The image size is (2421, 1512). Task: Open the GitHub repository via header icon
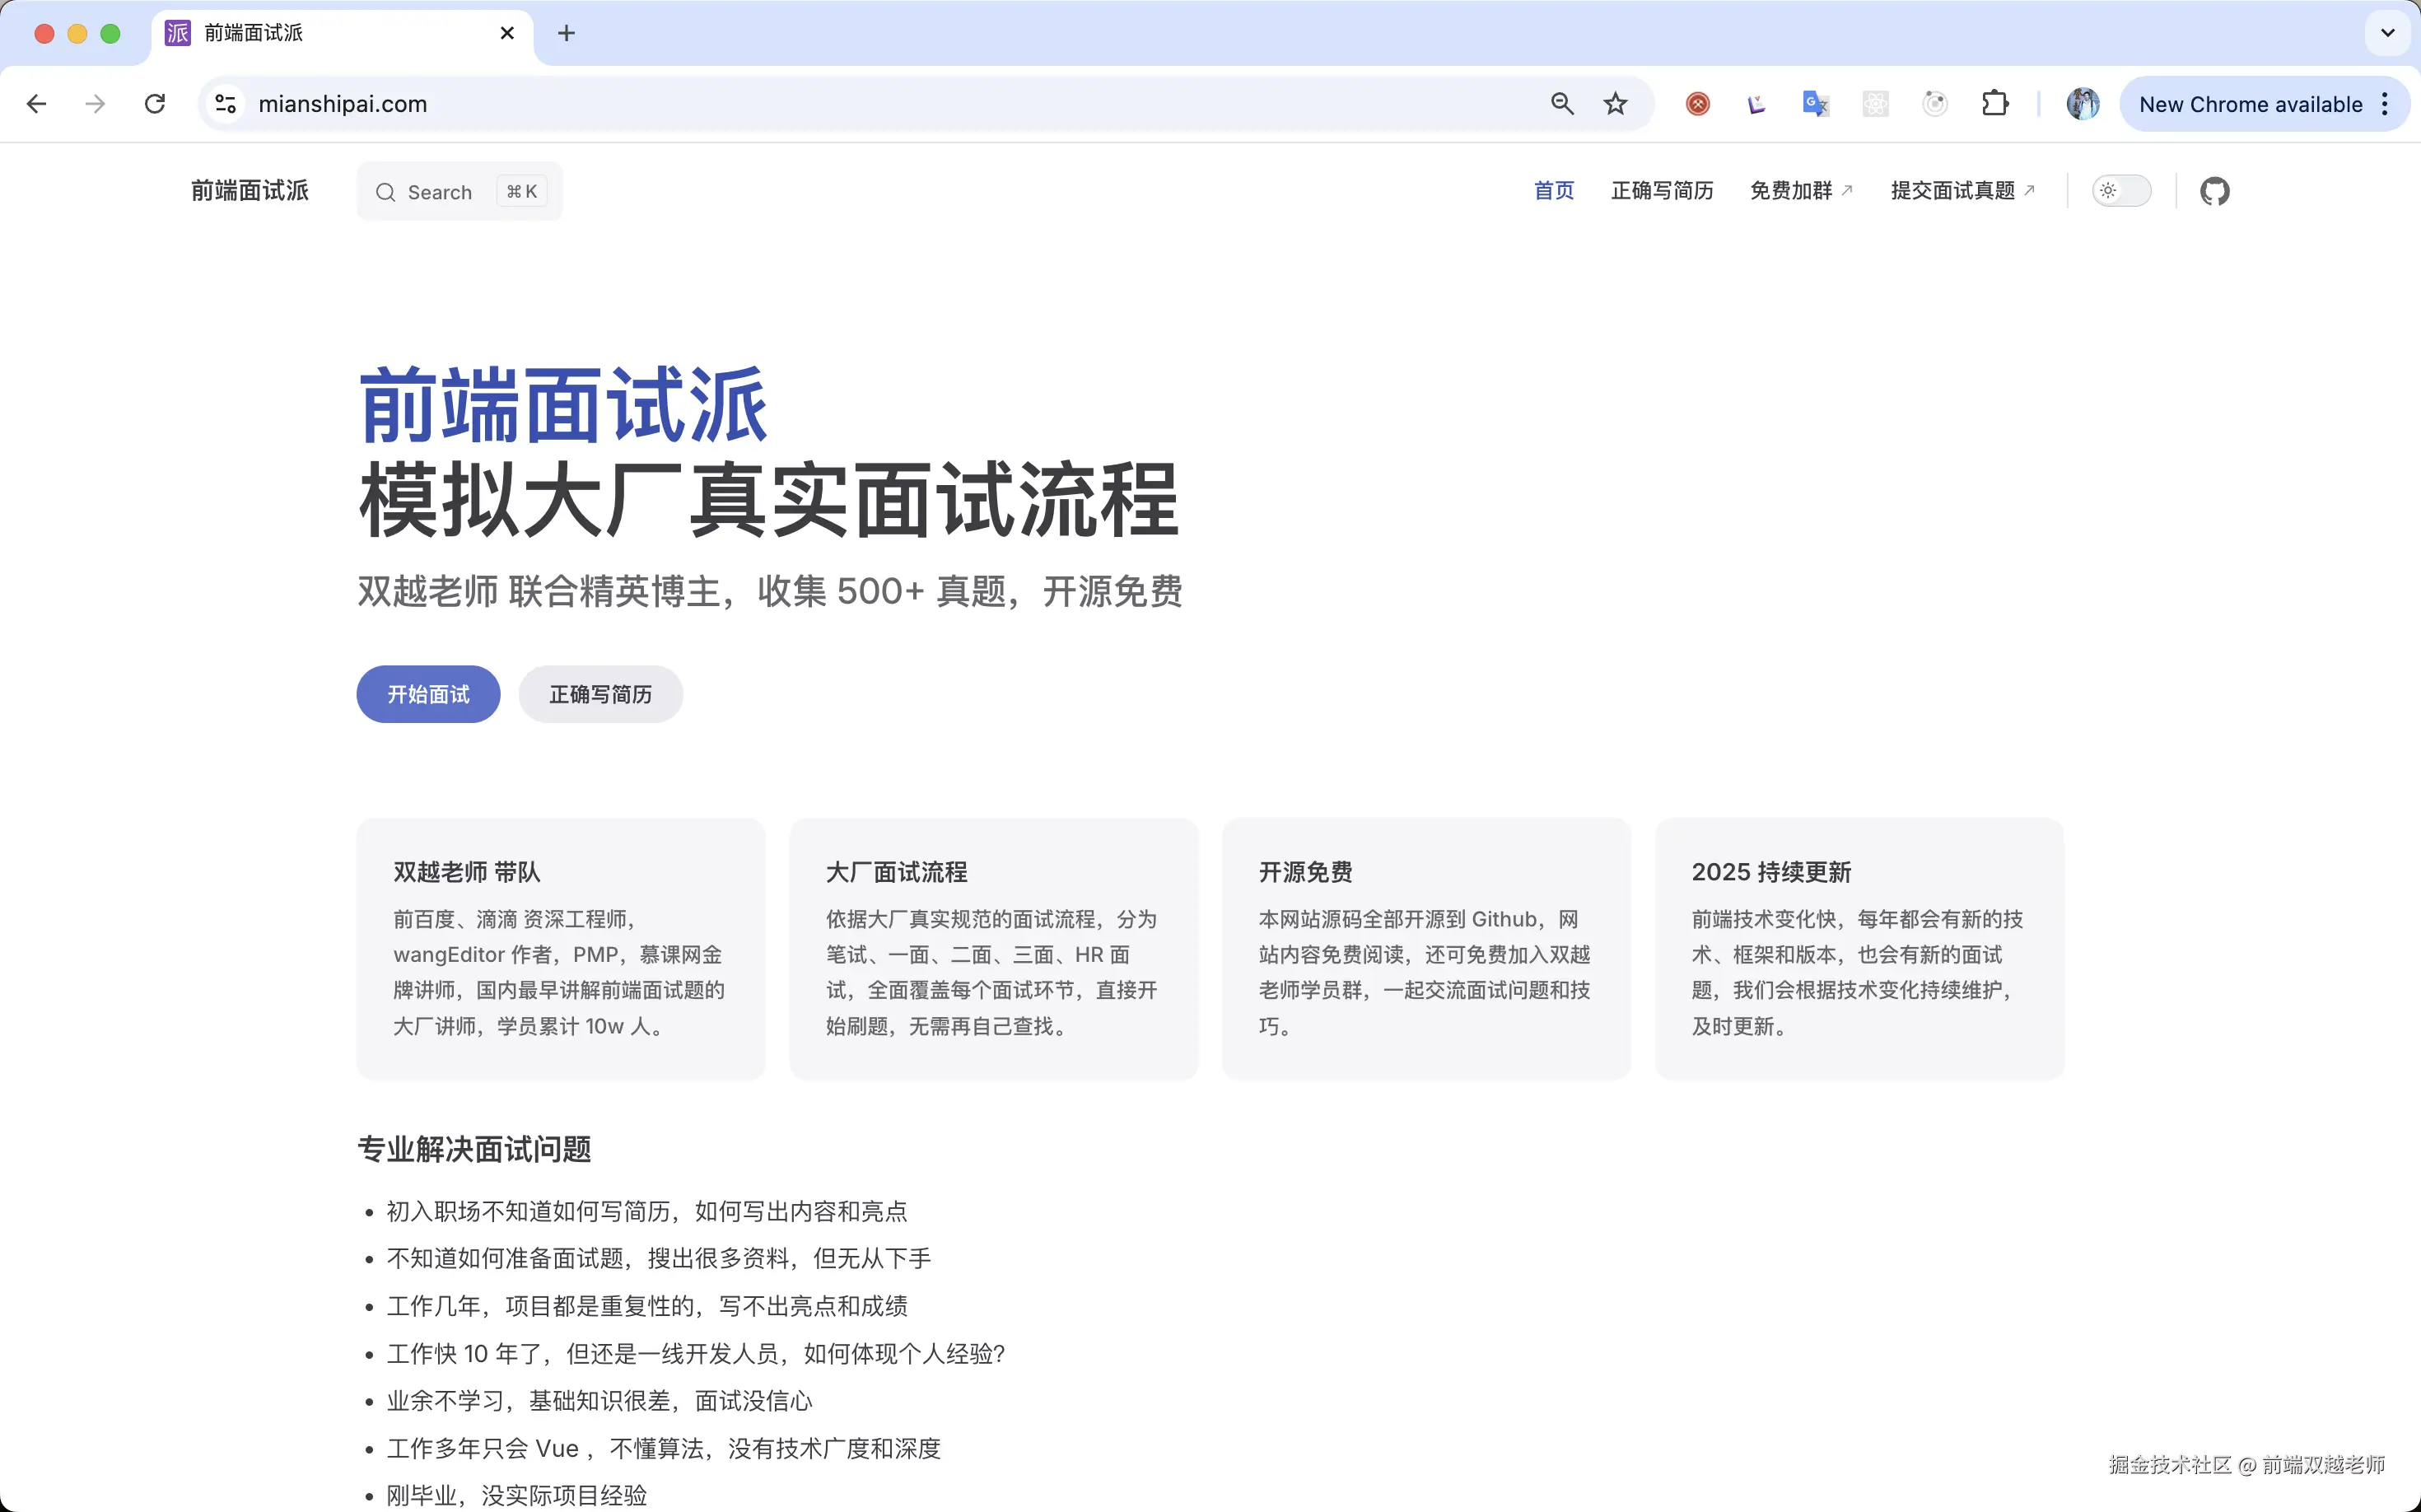[2216, 191]
